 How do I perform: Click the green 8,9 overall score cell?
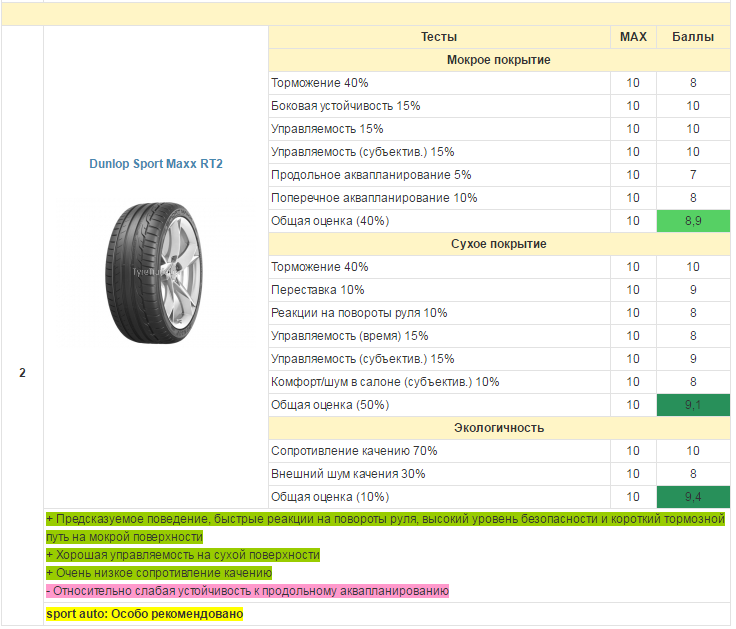point(692,221)
